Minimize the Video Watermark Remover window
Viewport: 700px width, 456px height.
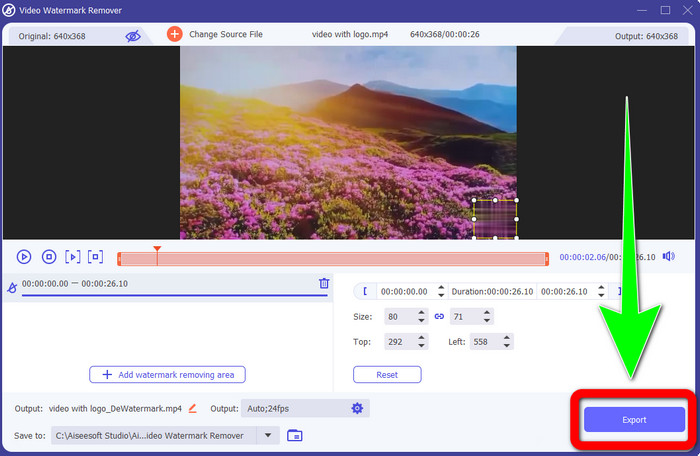click(642, 10)
